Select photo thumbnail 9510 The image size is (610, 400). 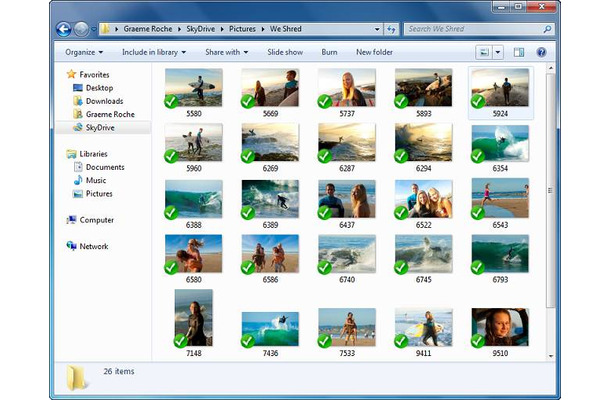point(500,327)
